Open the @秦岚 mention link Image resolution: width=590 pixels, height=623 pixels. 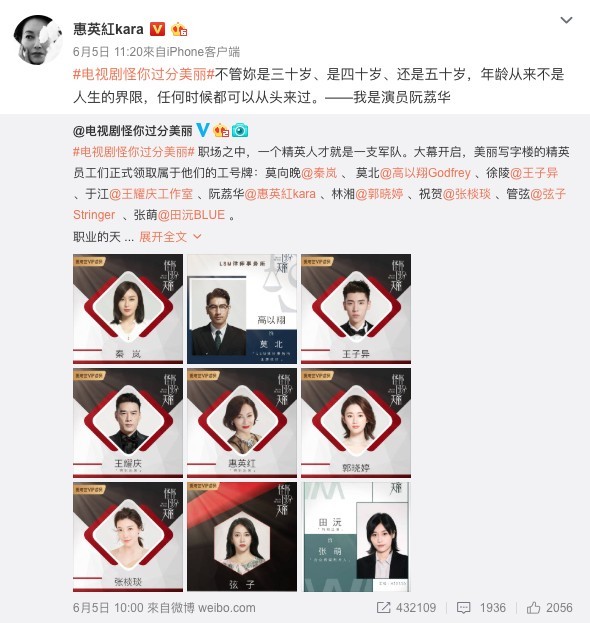click(319, 173)
